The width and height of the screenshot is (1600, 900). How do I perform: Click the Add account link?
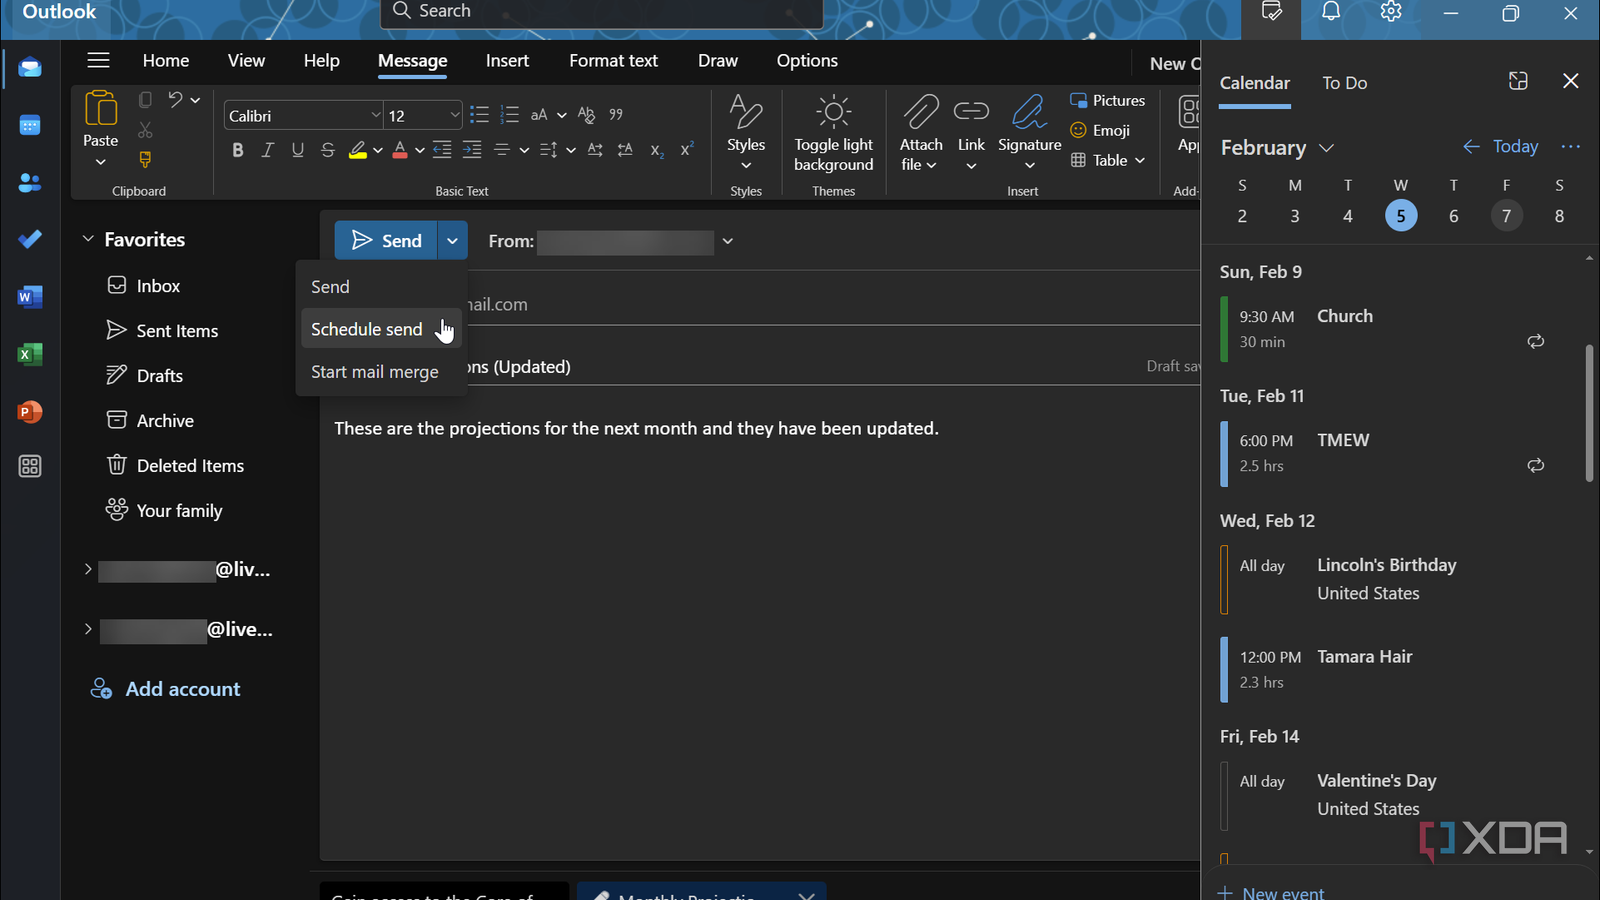coord(182,689)
